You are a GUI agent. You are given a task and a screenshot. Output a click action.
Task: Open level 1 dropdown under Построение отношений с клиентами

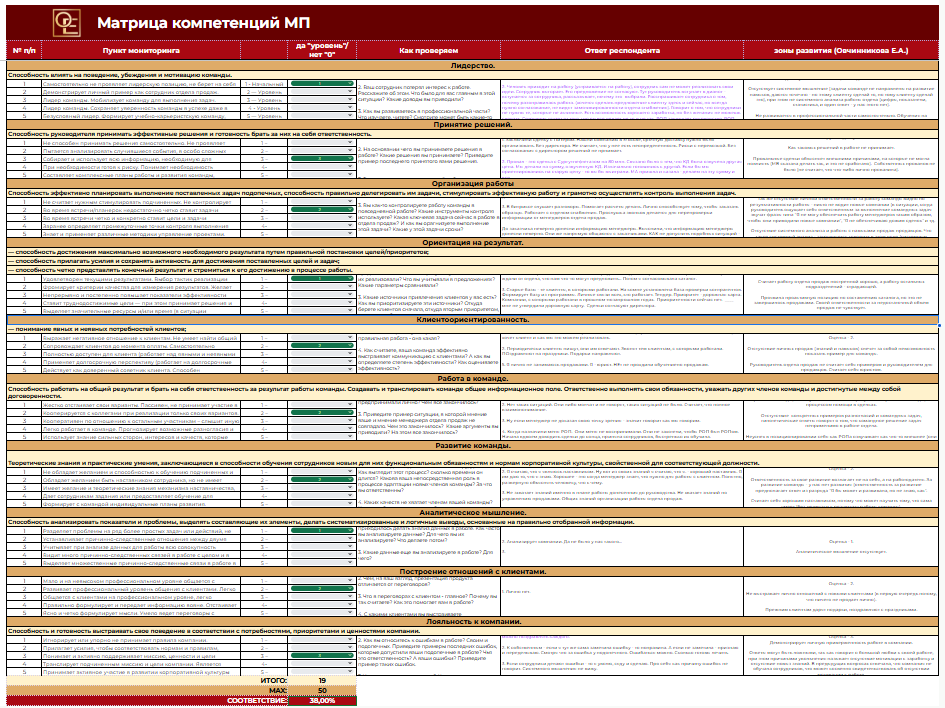322,580
